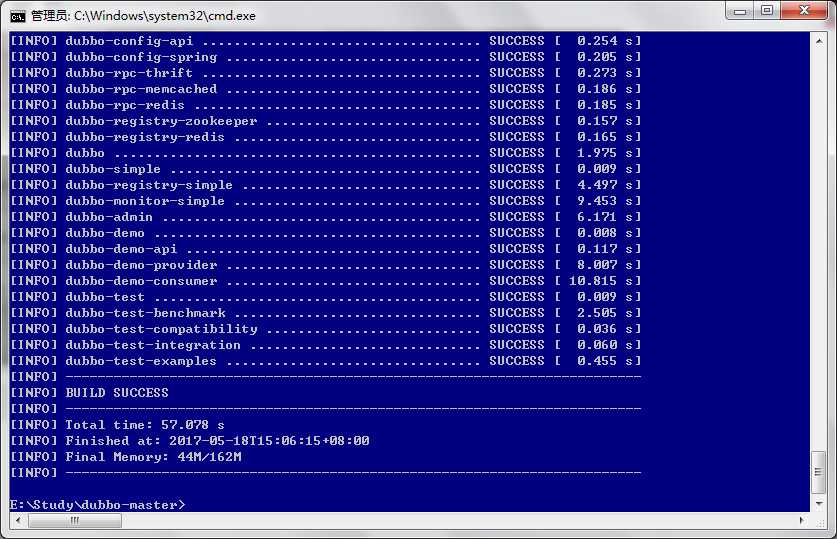This screenshot has height=539, width=837.
Task: Click the horizontal scrollbar right arrow
Action: pyautogui.click(x=801, y=520)
